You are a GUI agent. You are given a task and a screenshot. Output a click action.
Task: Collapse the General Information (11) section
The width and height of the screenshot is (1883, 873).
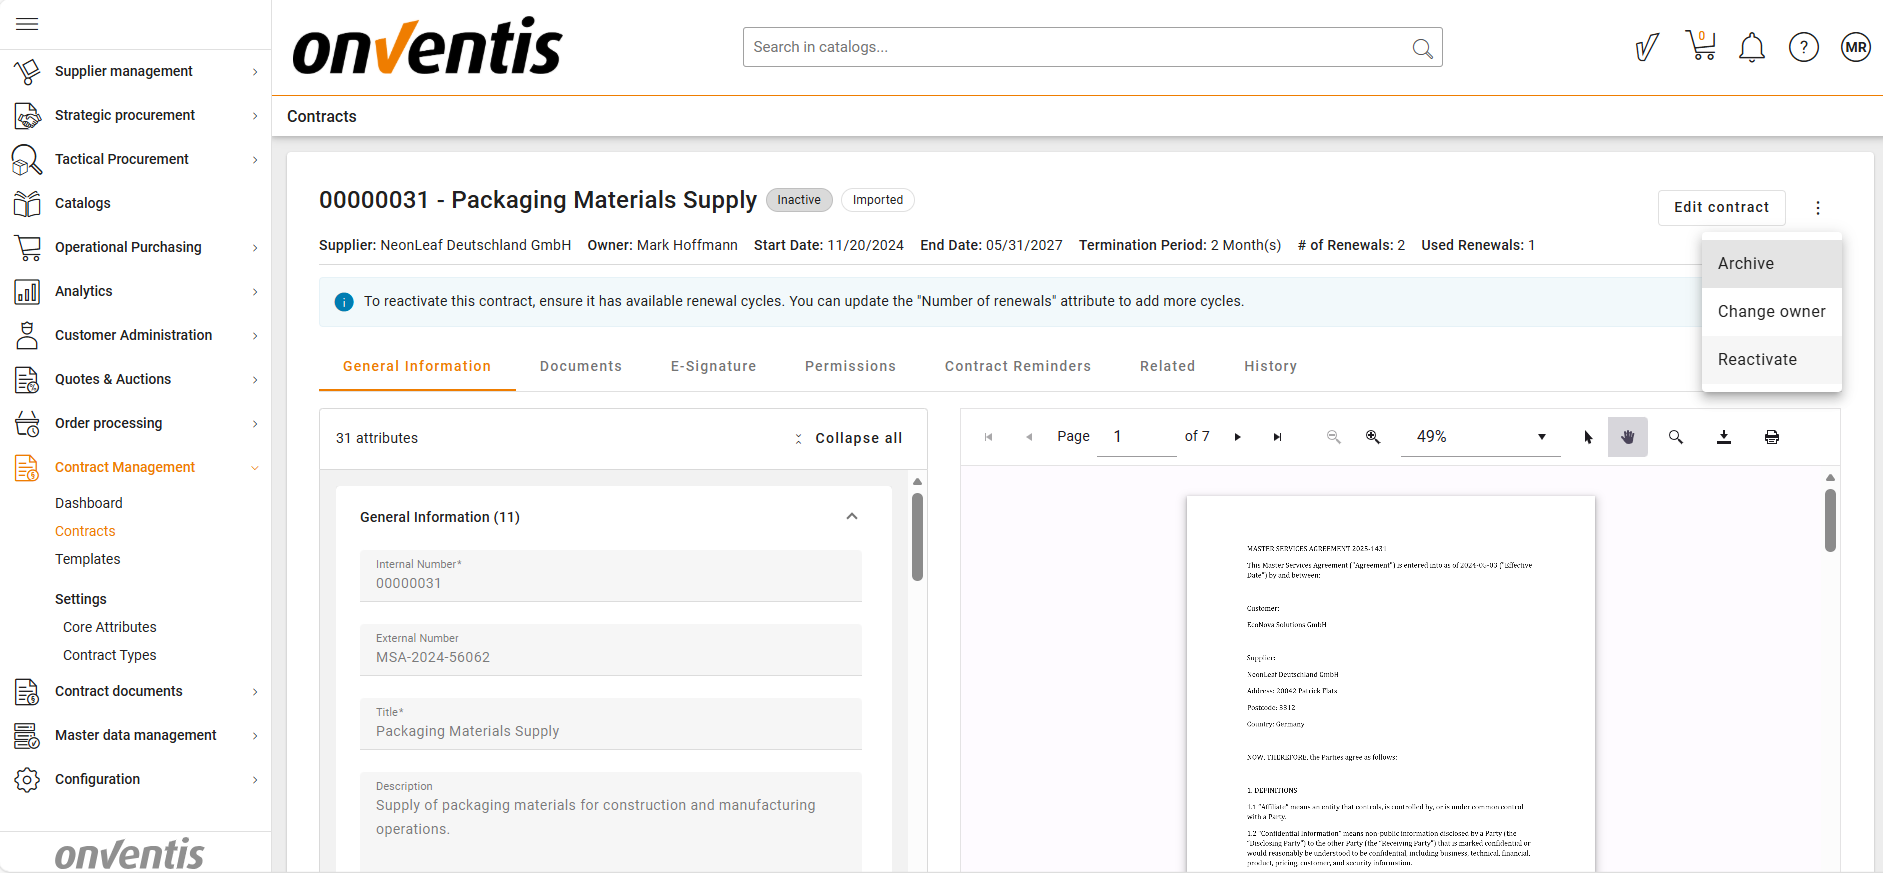tap(852, 517)
